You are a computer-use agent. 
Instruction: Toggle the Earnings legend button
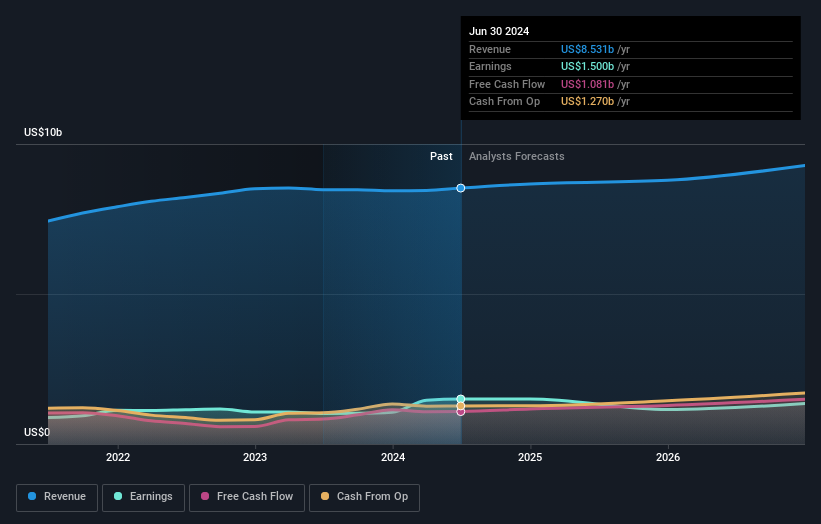coord(143,497)
